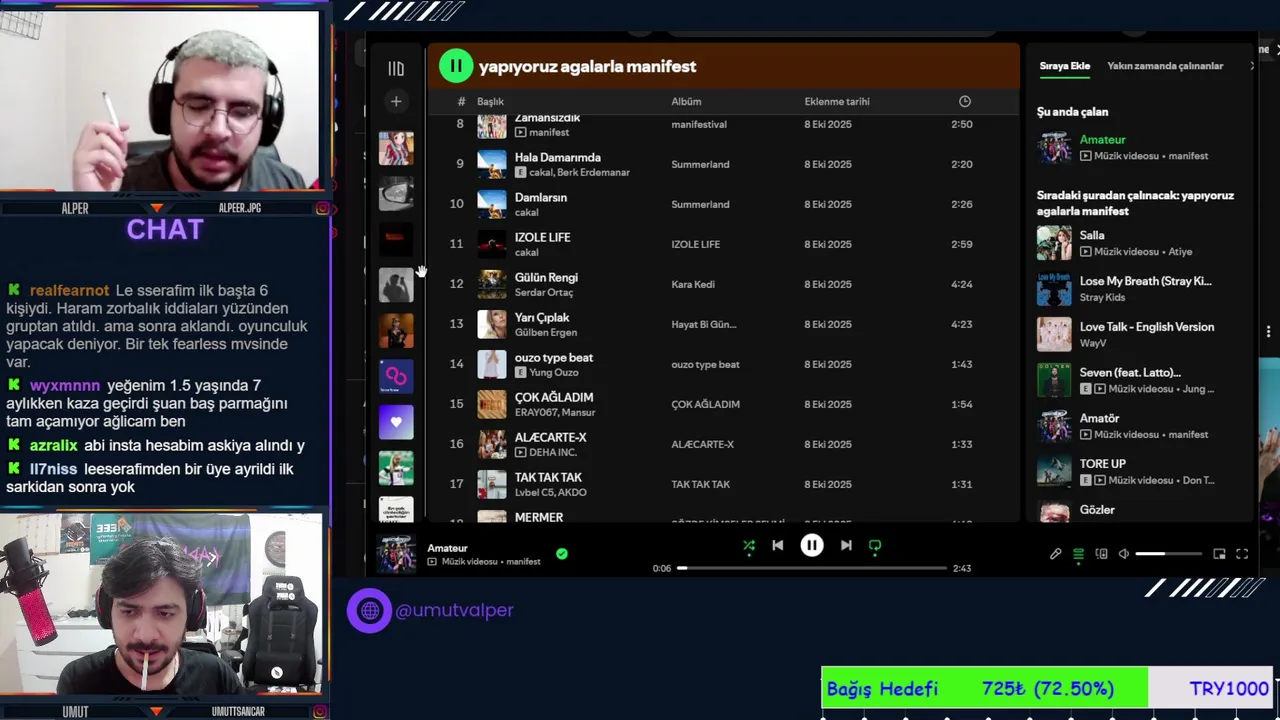This screenshot has width=1280, height=720.
Task: Skip to the previous track
Action: tap(778, 545)
